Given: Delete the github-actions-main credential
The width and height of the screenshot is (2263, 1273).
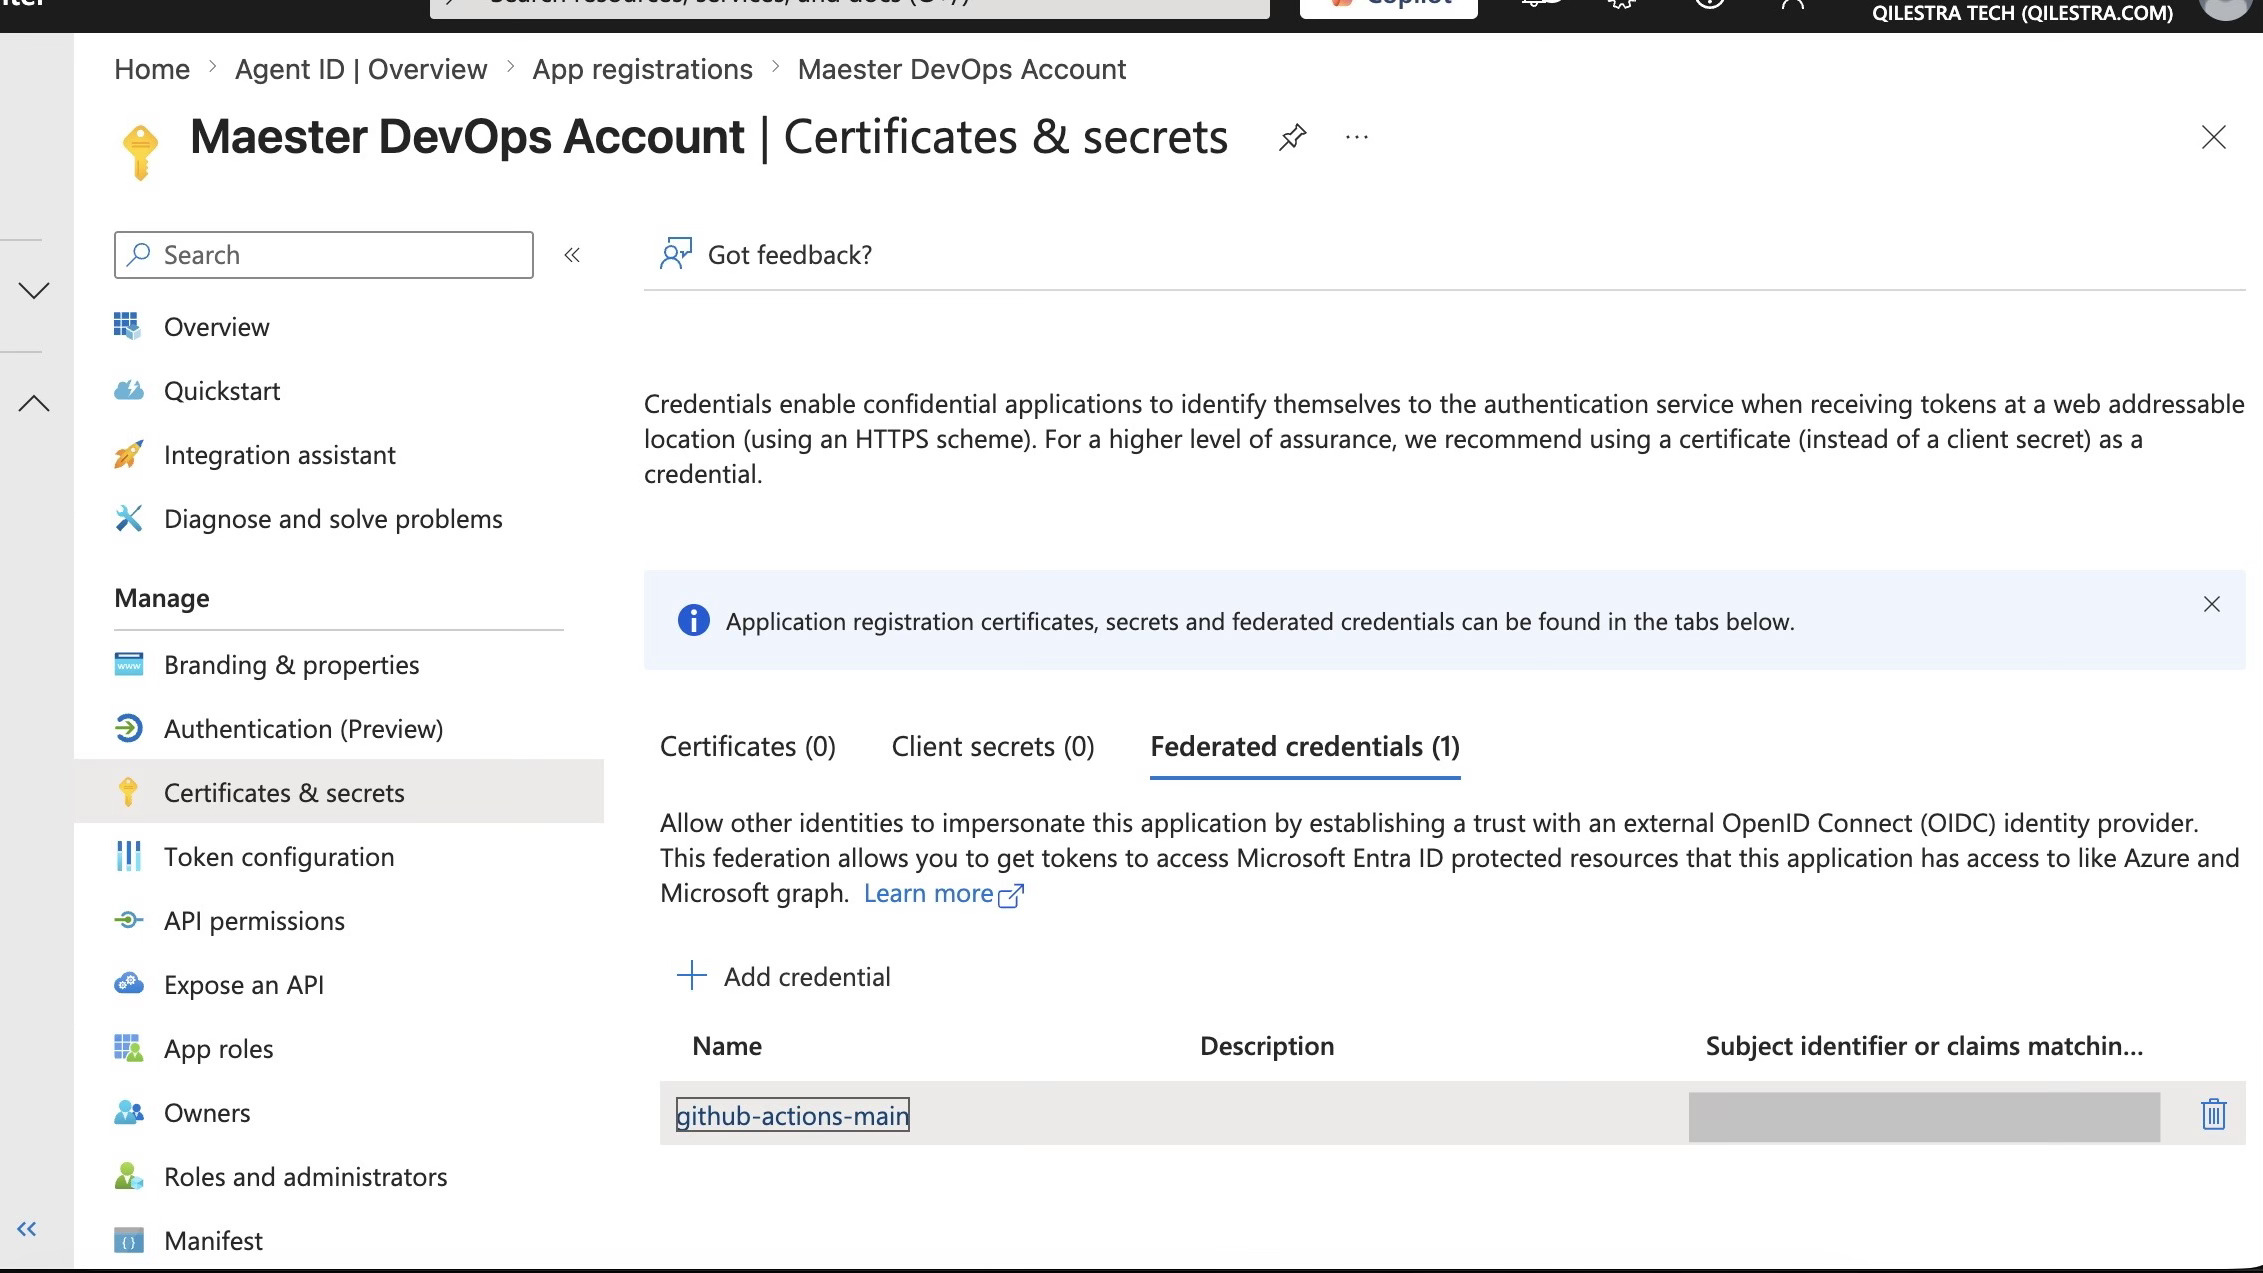Looking at the screenshot, I should tap(2213, 1114).
